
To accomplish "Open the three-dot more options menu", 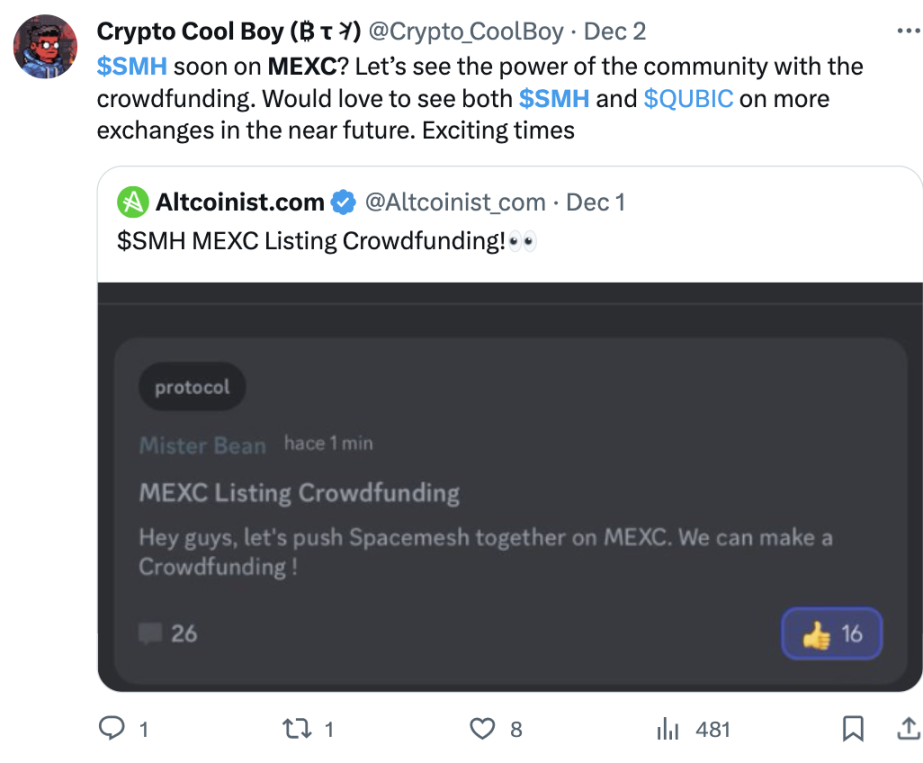I will pyautogui.click(x=905, y=33).
